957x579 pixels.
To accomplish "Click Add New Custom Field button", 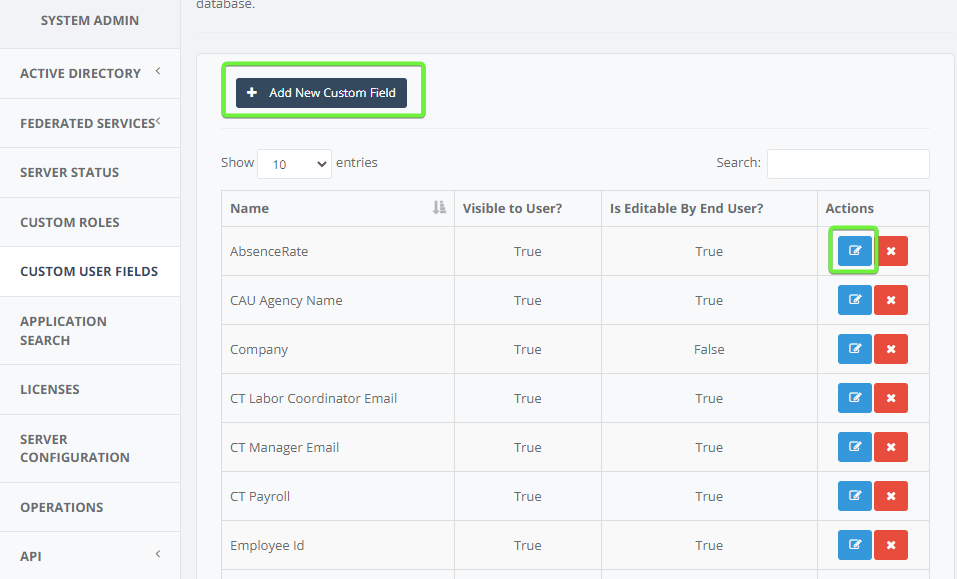I will pyautogui.click(x=321, y=93).
